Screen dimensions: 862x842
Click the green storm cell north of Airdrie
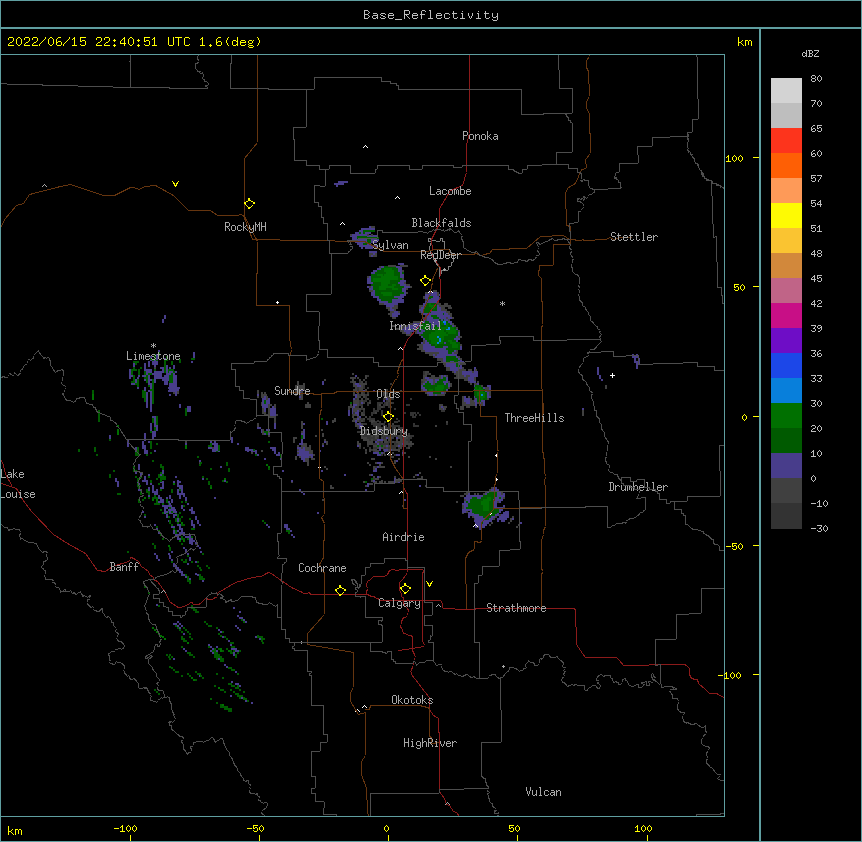point(484,506)
